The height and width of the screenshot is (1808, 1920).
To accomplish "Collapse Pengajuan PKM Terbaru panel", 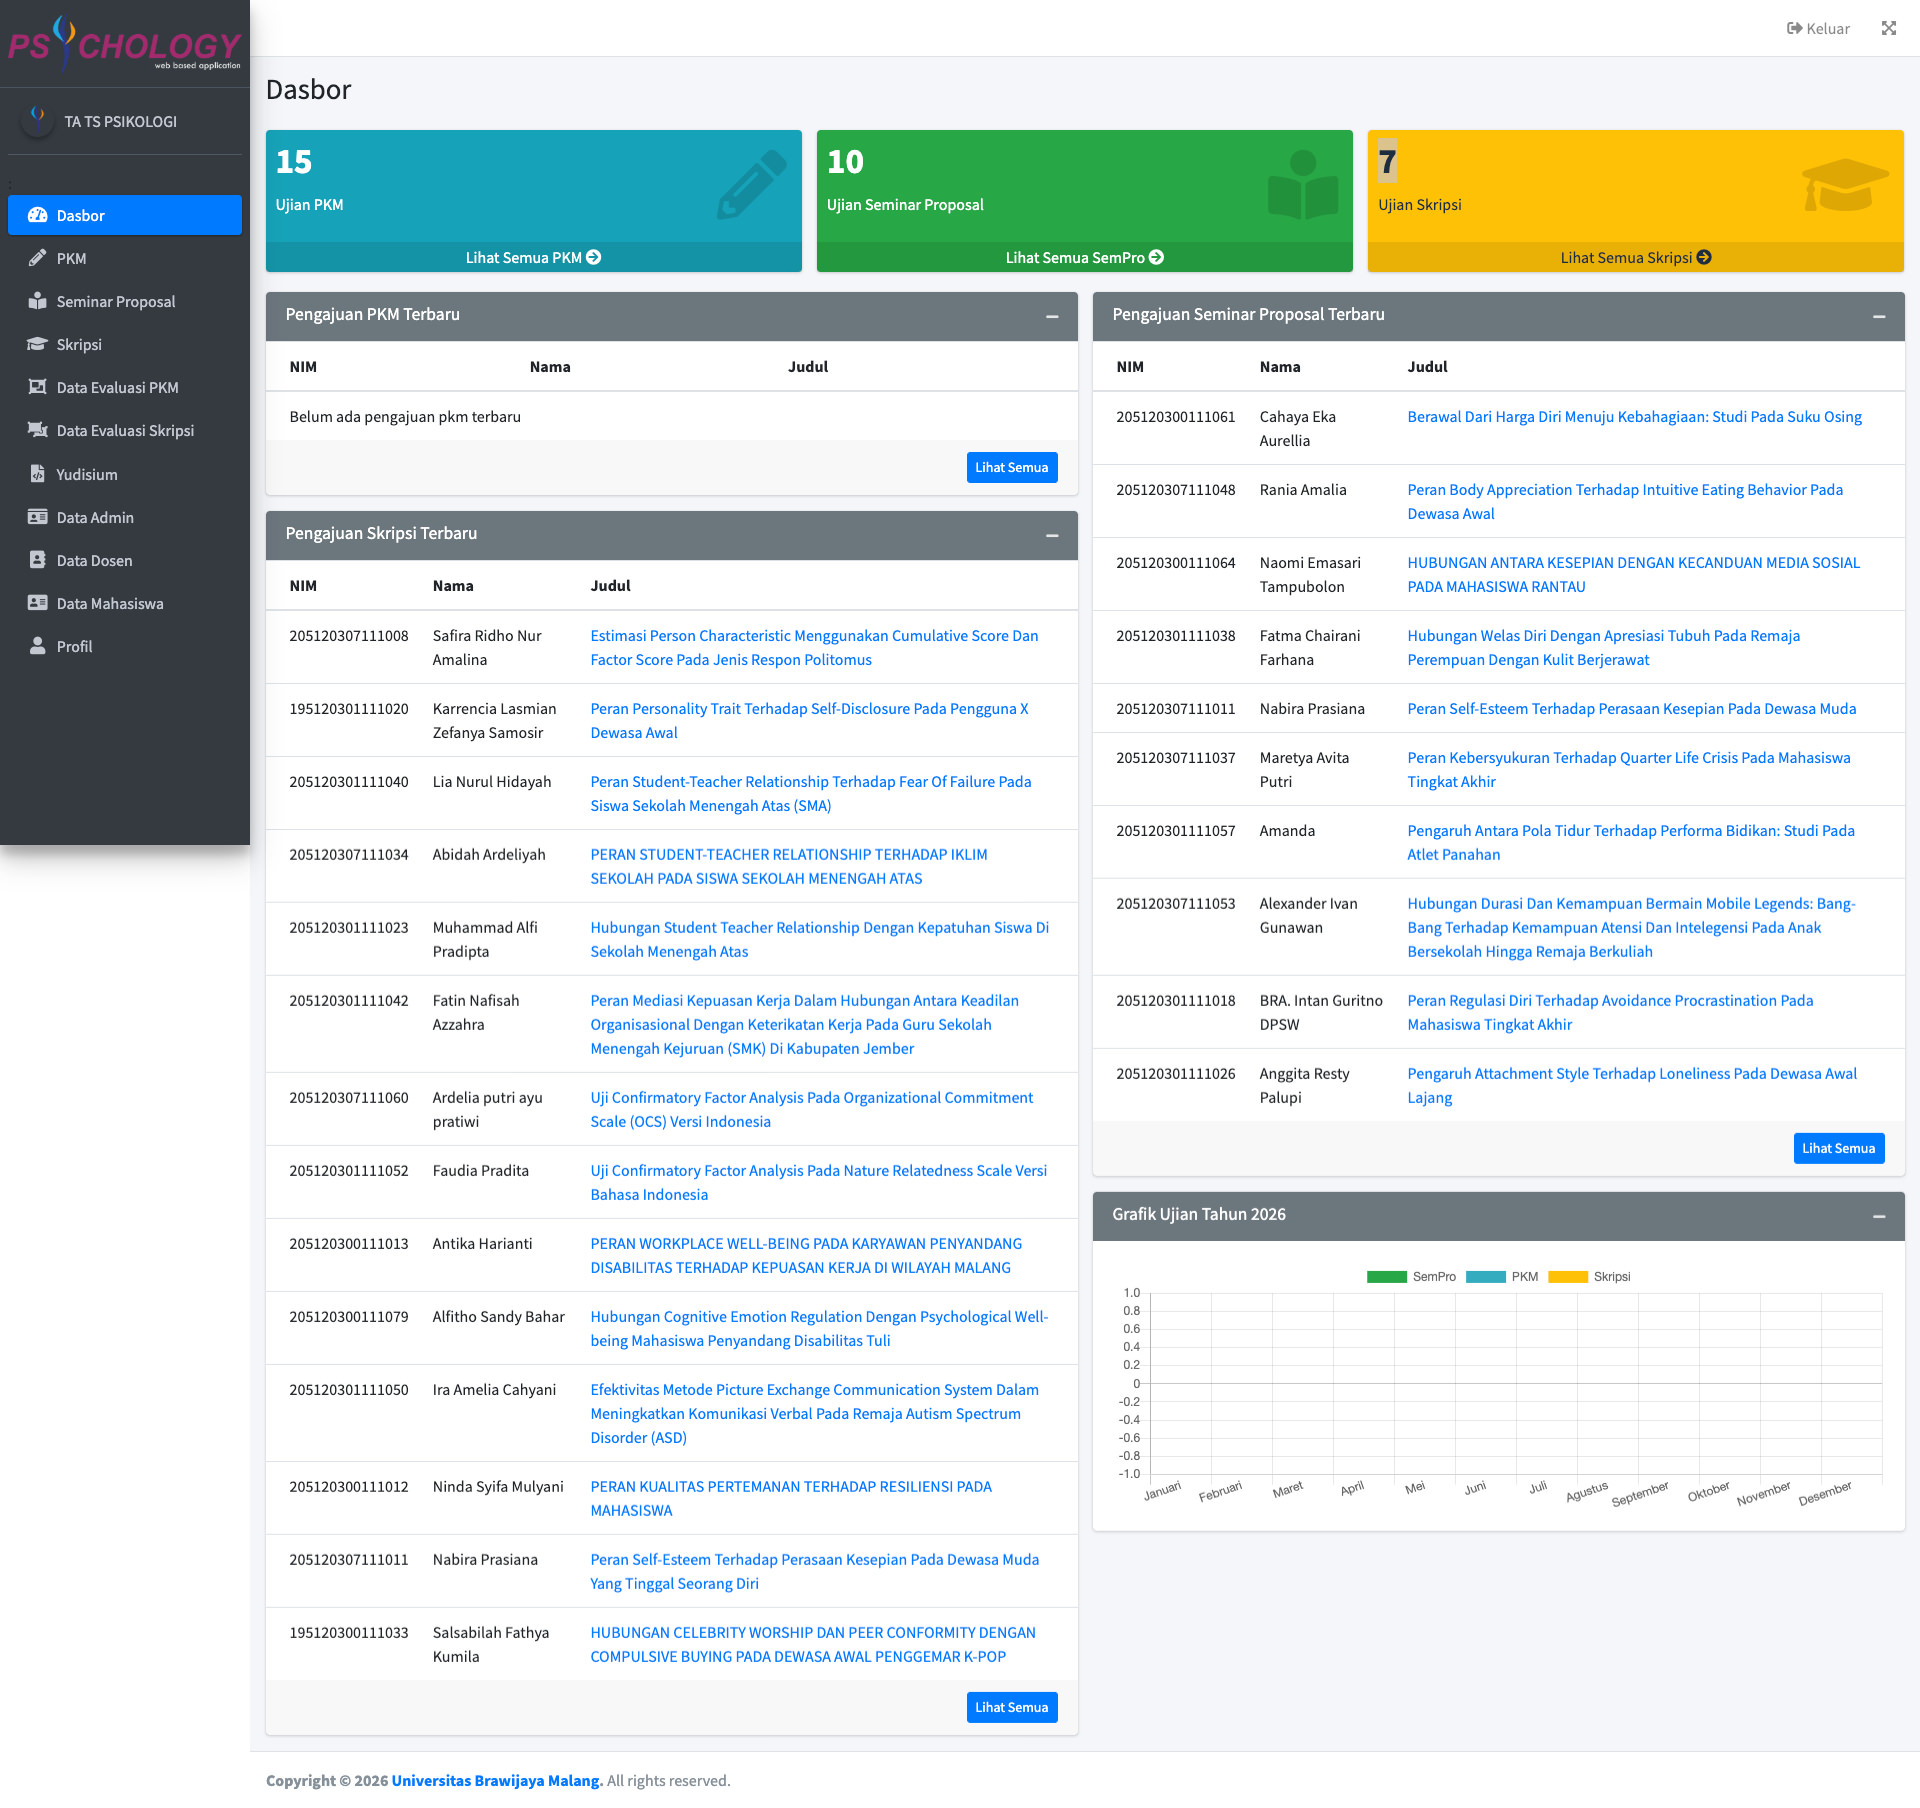I will tap(1052, 316).
